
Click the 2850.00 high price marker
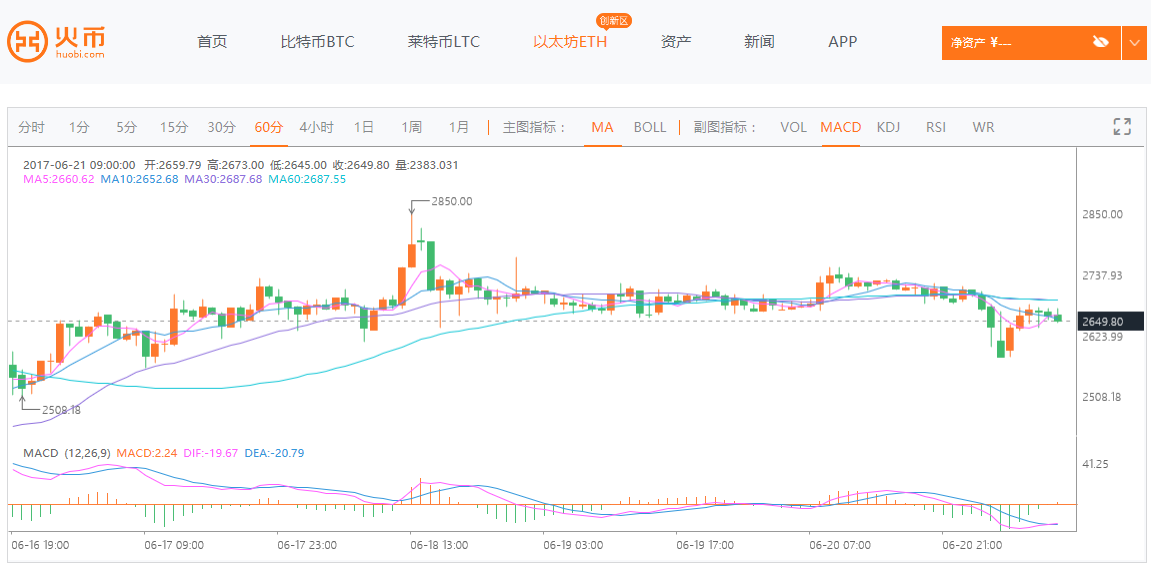(451, 201)
